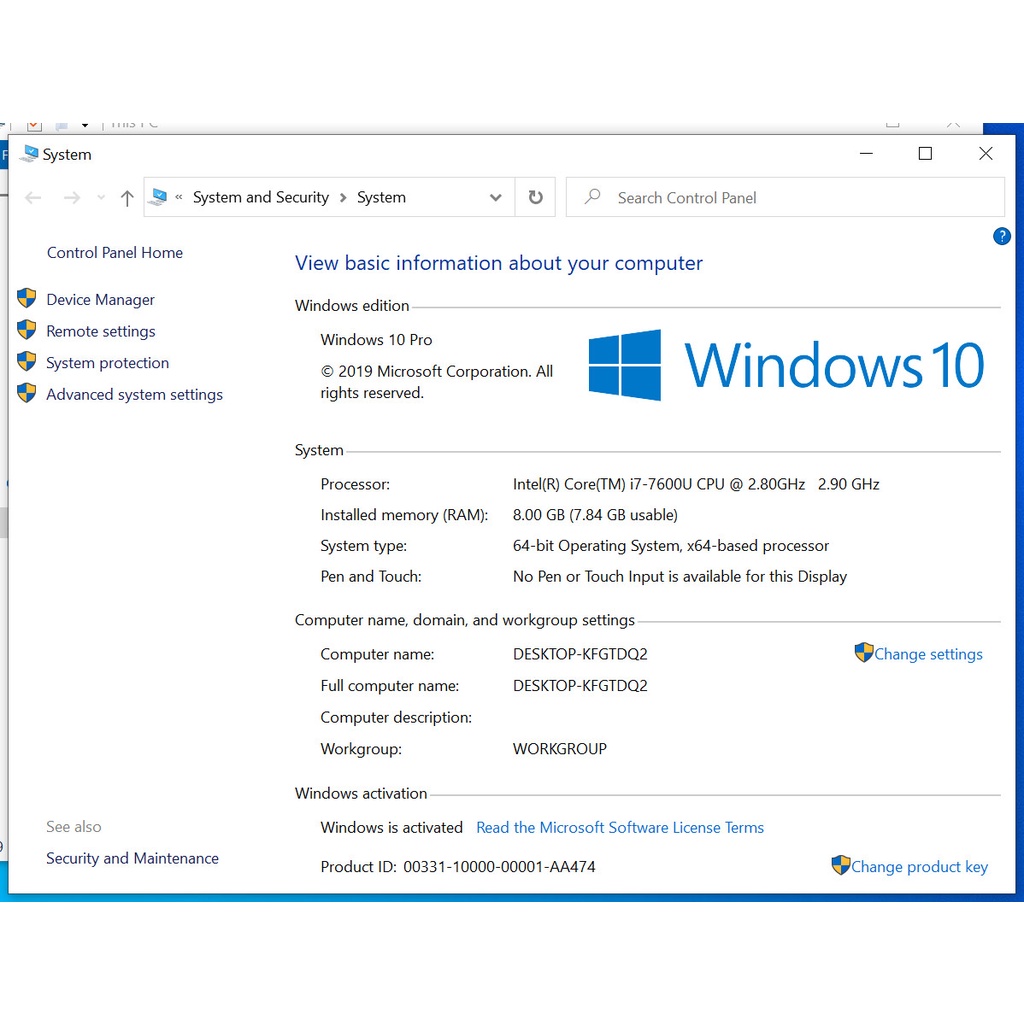The image size is (1024, 1024).
Task: Minimize the System window
Action: [866, 153]
